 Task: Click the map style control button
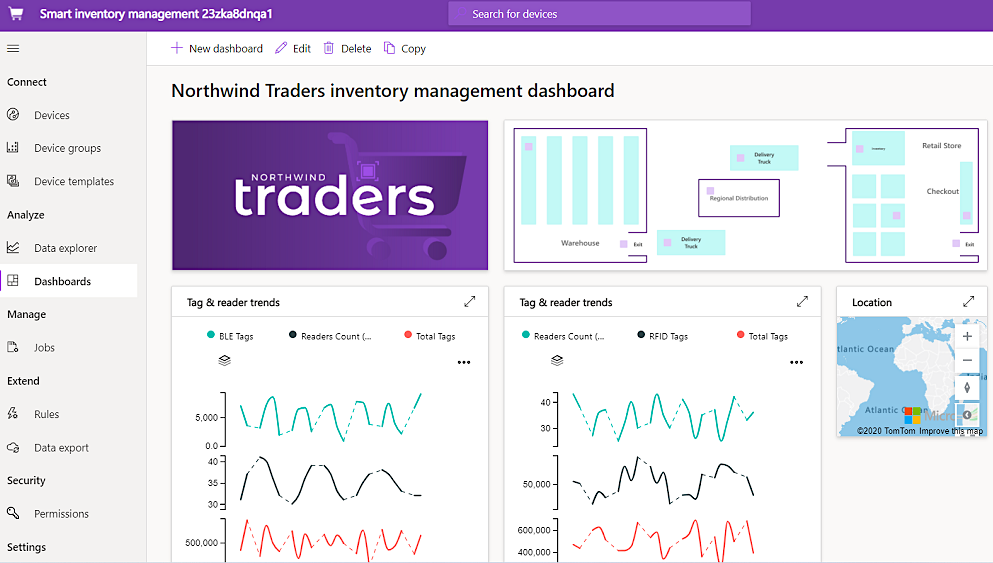967,415
